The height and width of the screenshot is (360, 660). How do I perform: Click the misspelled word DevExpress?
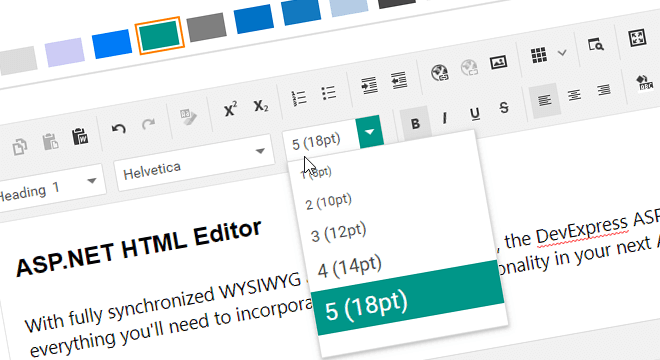tap(582, 230)
